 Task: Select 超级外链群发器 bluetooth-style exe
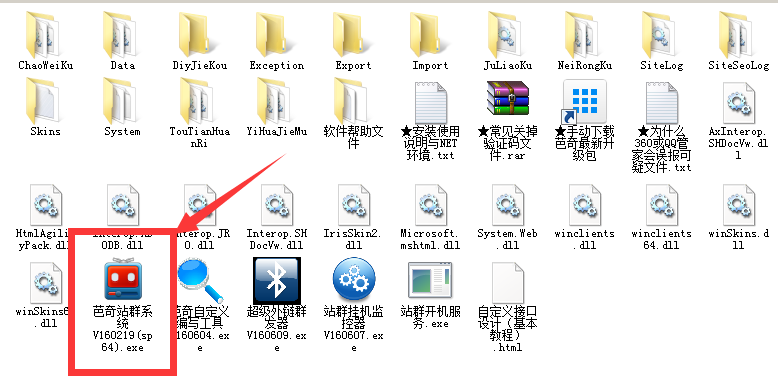(x=277, y=281)
